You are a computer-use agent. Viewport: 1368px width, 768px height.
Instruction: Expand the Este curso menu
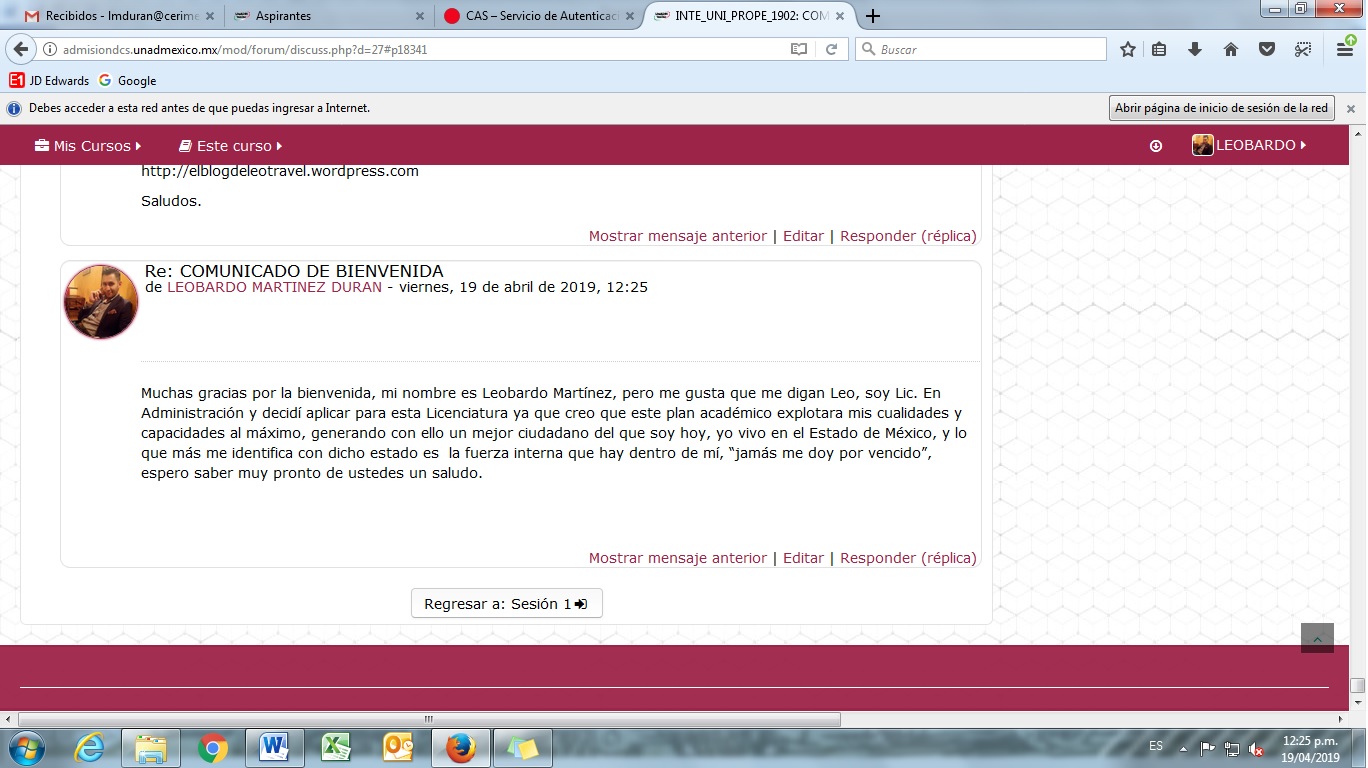pos(231,146)
